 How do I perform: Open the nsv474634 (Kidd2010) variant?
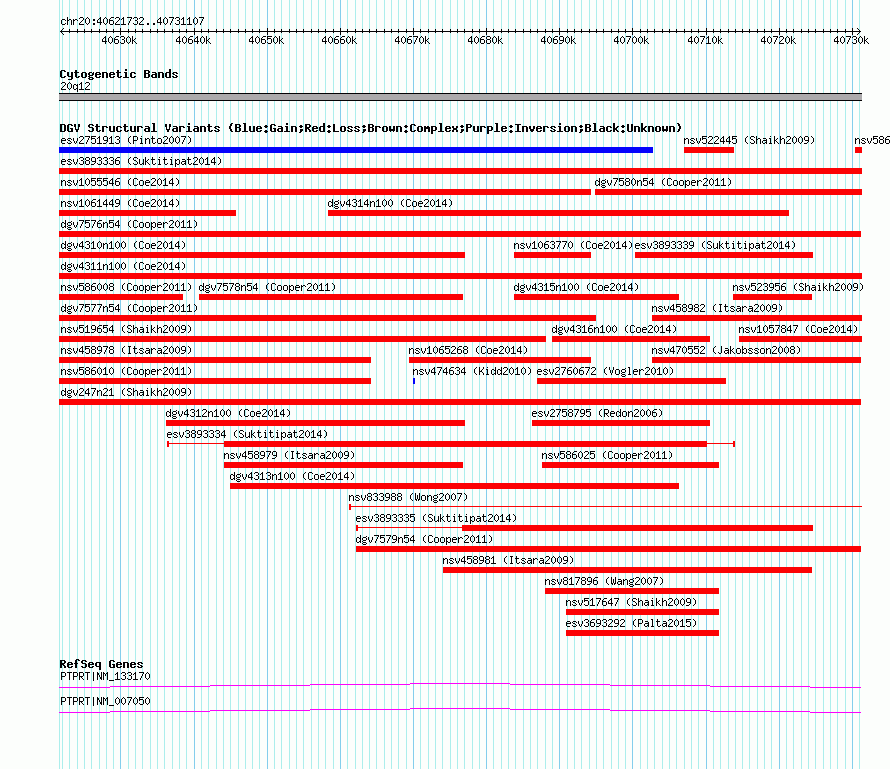(x=472, y=371)
